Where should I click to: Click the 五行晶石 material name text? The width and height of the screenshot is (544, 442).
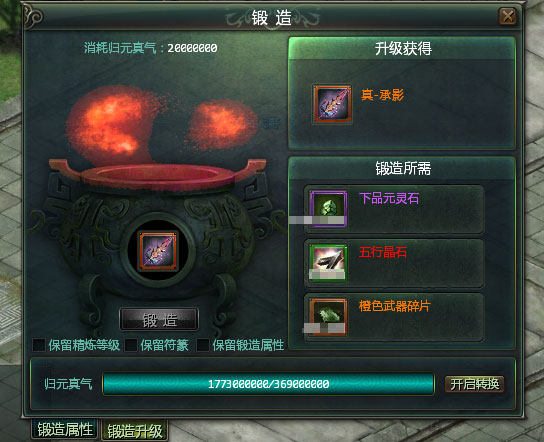pyautogui.click(x=383, y=252)
